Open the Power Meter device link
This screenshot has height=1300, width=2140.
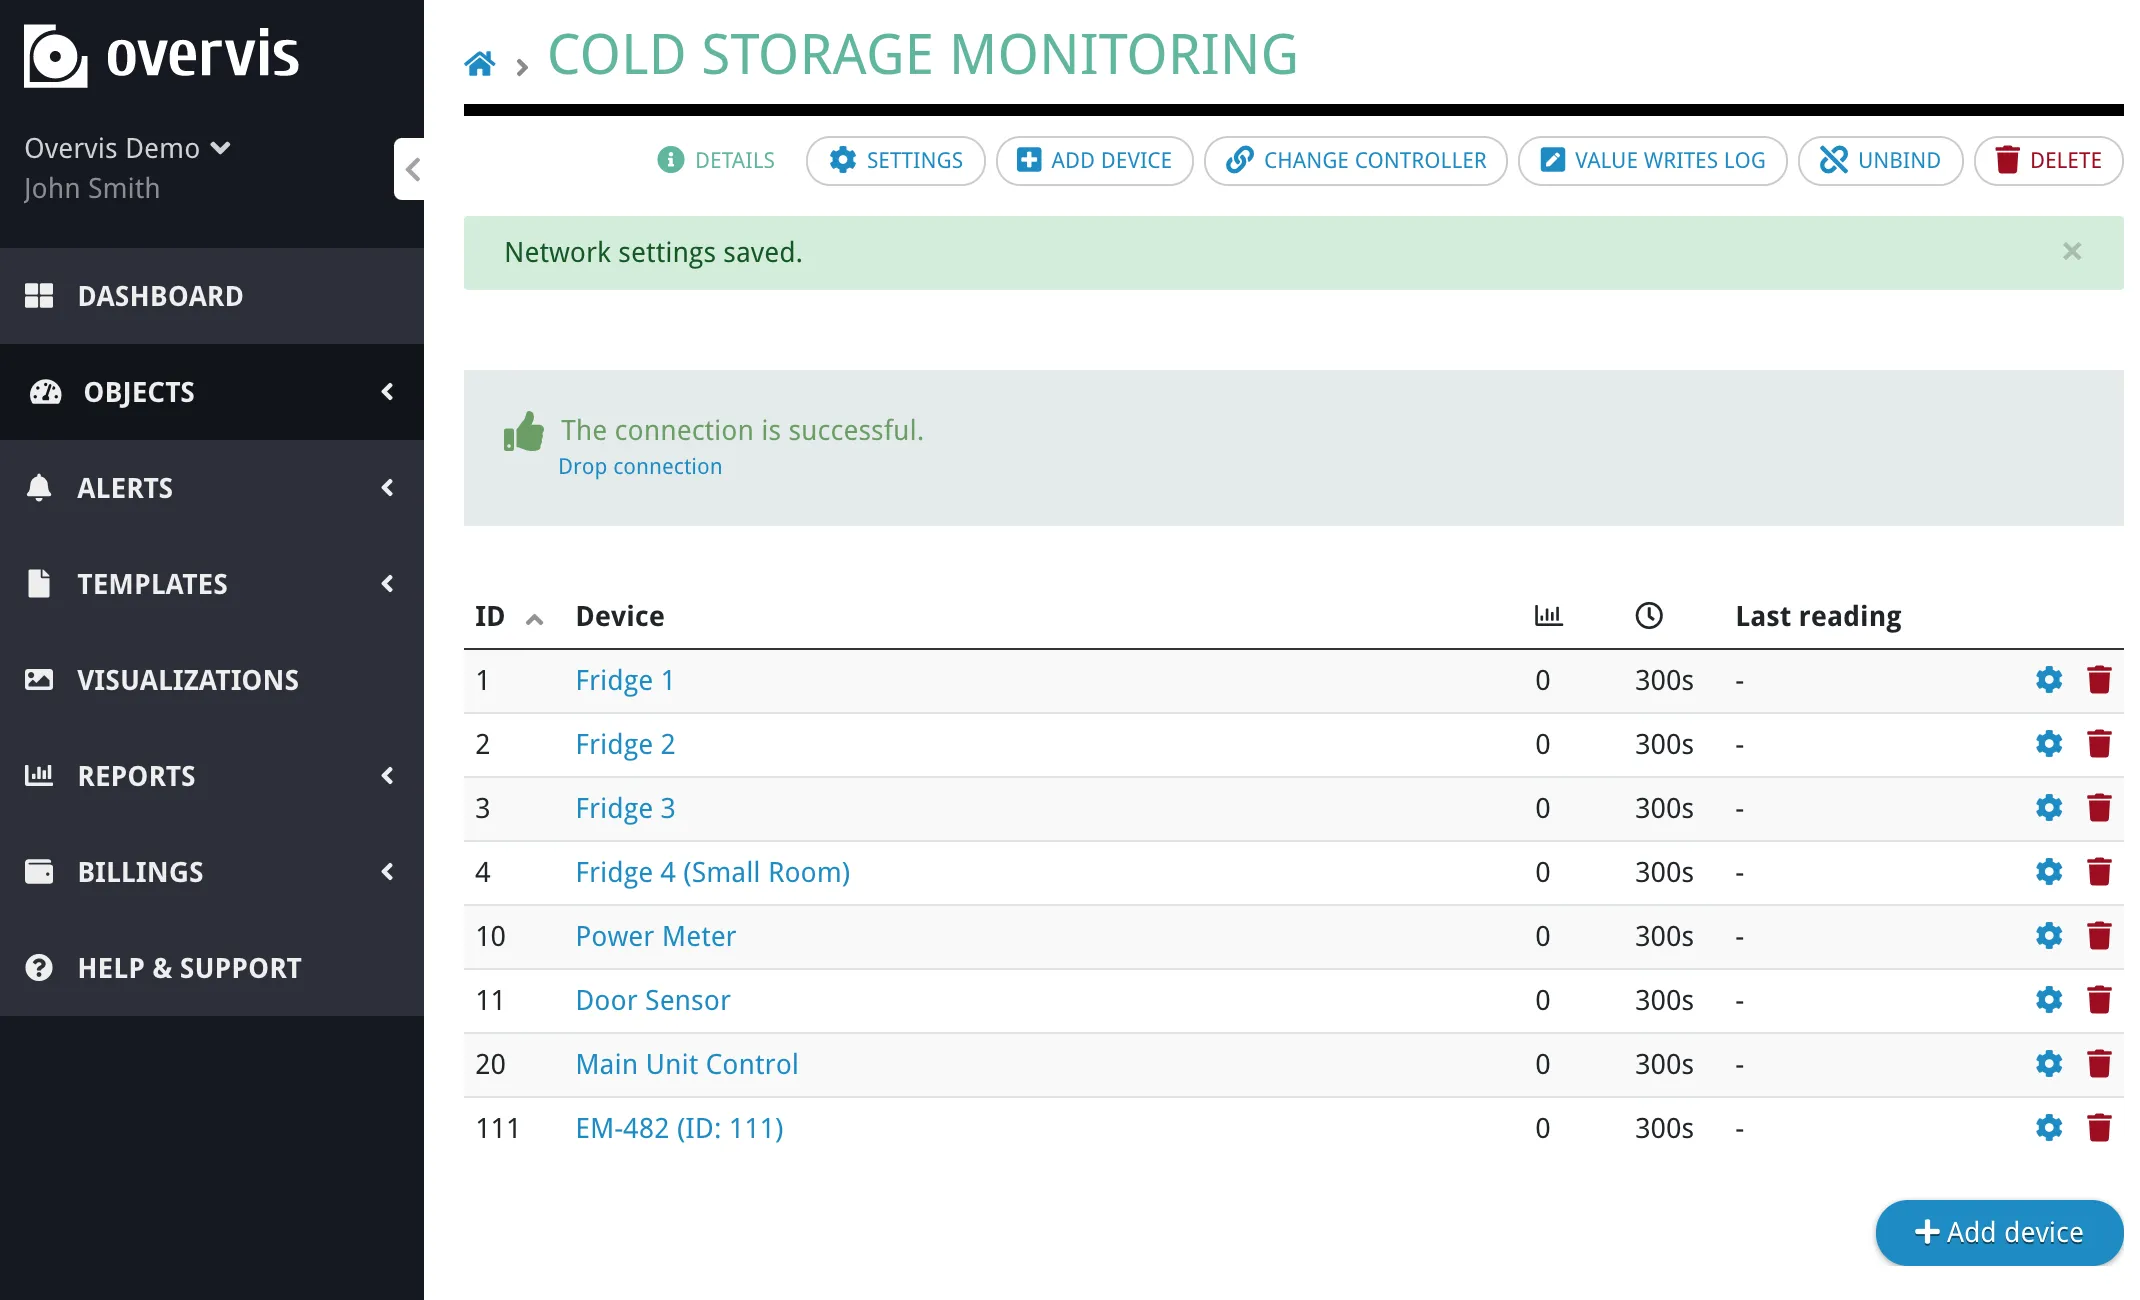tap(656, 936)
